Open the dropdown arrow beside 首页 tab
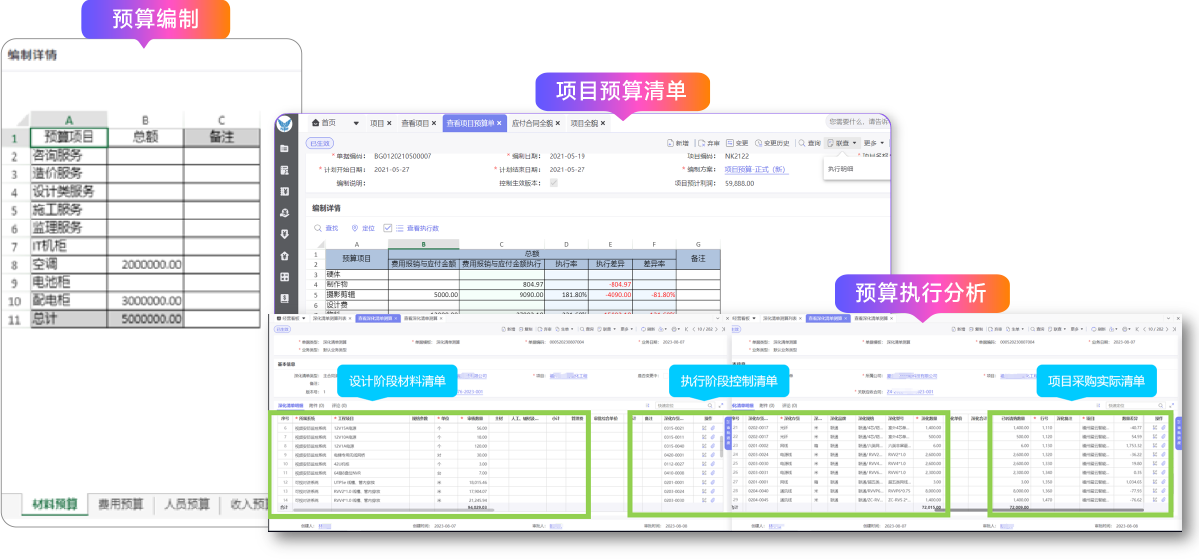1199x559 pixels. 356,124
